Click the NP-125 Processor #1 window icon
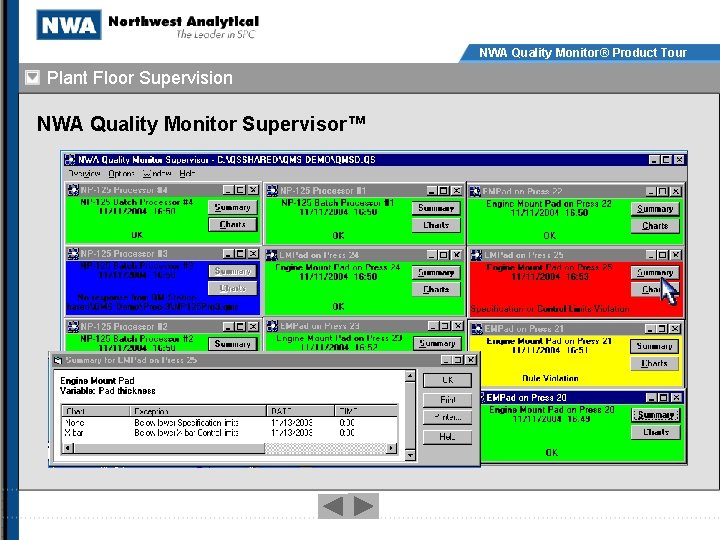 [x=272, y=190]
